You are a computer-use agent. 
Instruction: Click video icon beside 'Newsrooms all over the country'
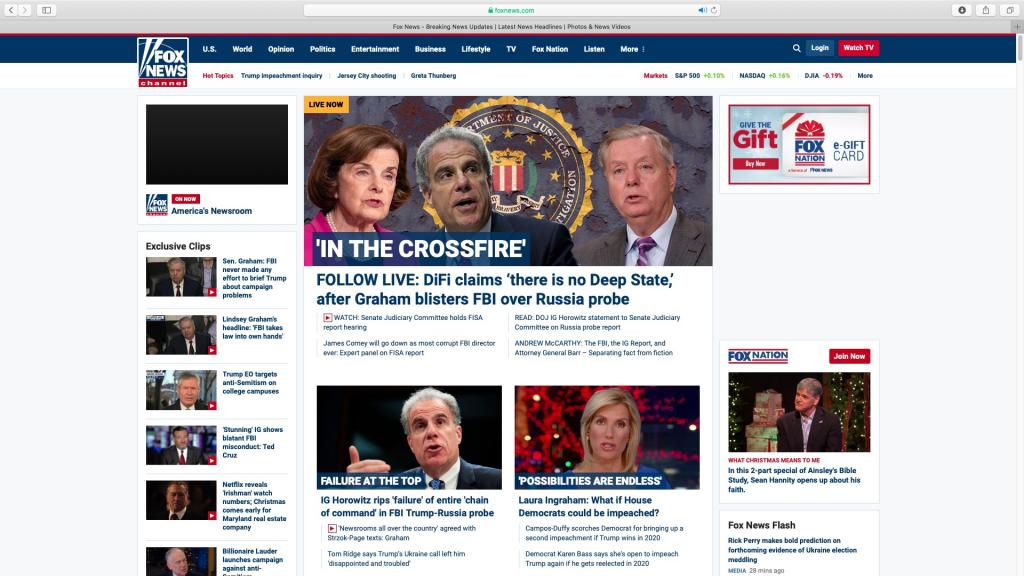pos(332,528)
